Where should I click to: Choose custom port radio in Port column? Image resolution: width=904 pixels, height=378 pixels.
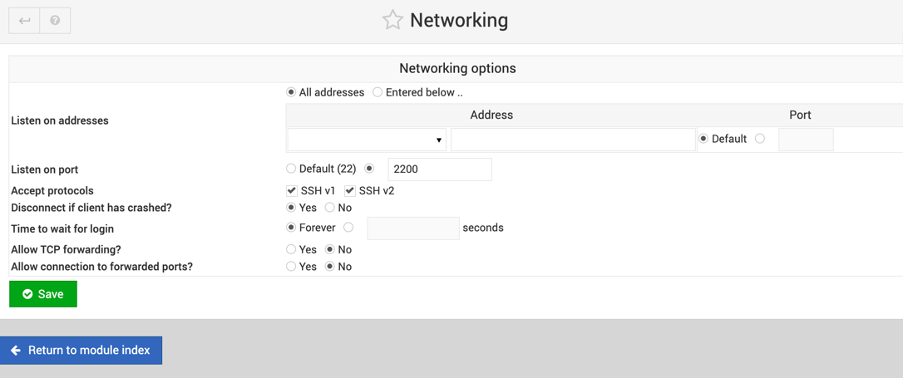(x=760, y=139)
